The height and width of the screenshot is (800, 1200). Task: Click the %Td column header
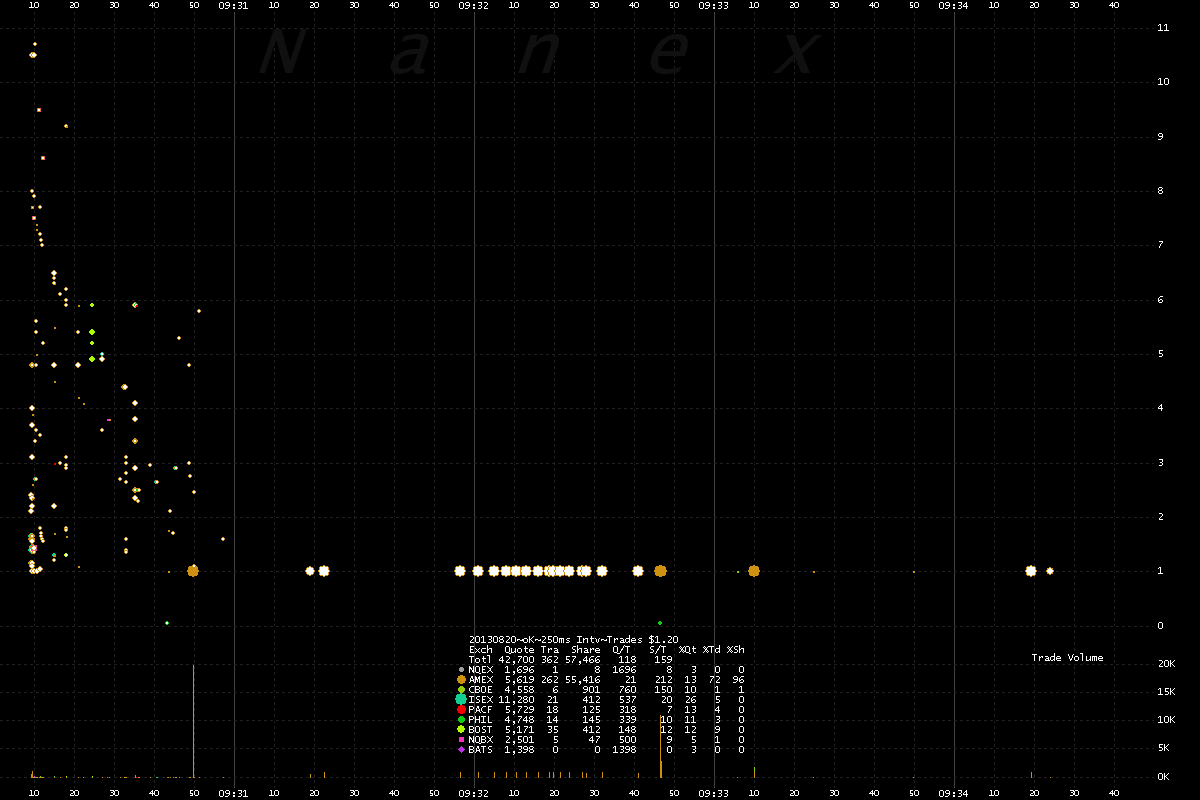click(x=712, y=649)
